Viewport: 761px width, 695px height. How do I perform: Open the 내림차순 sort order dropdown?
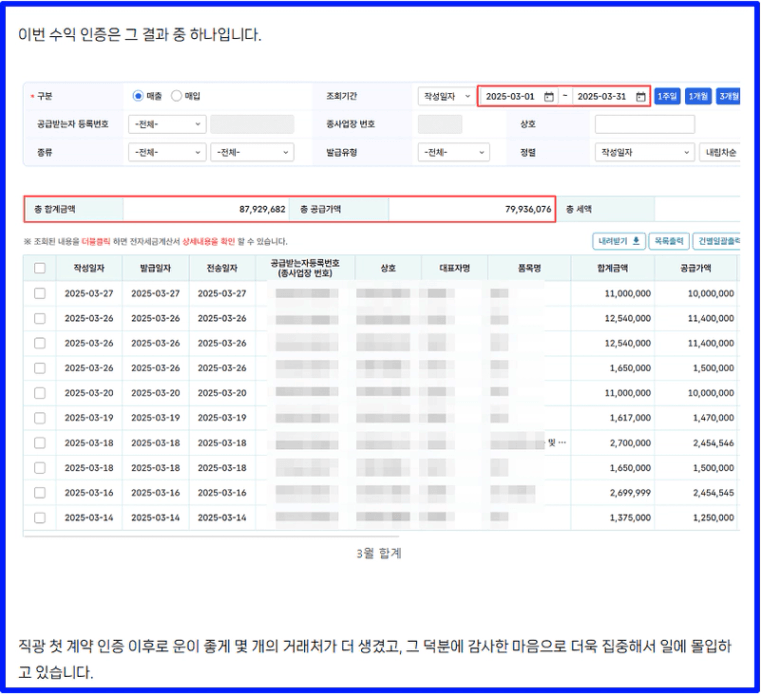click(x=720, y=153)
